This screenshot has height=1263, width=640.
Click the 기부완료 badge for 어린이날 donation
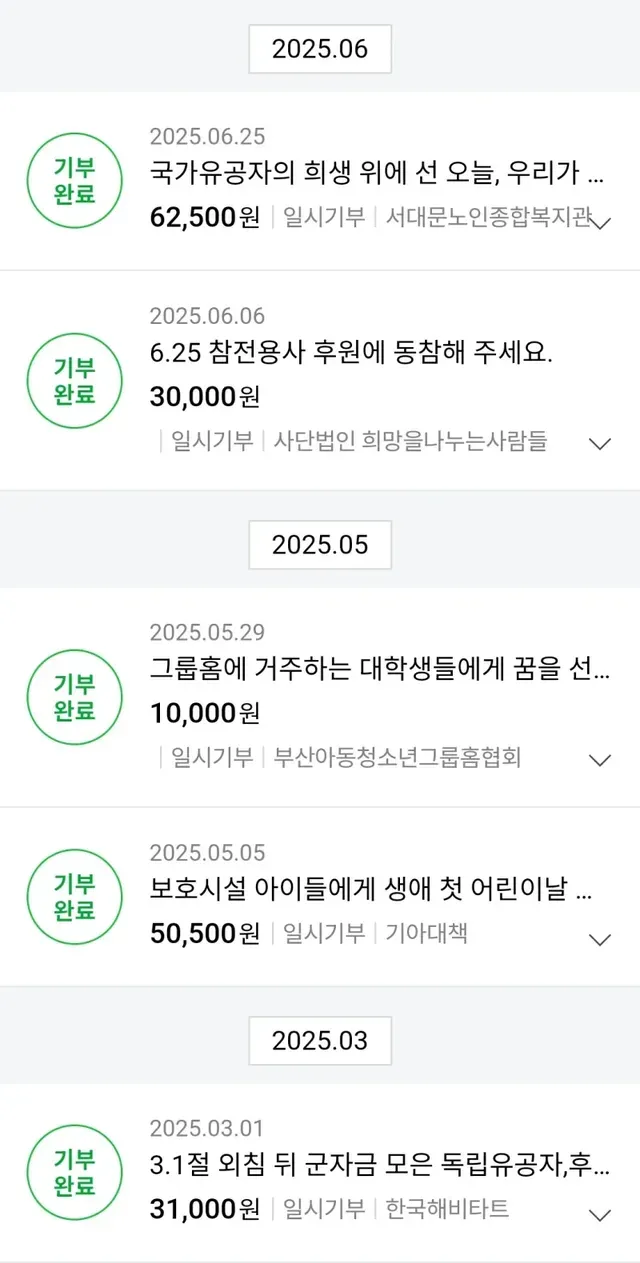coord(74,897)
